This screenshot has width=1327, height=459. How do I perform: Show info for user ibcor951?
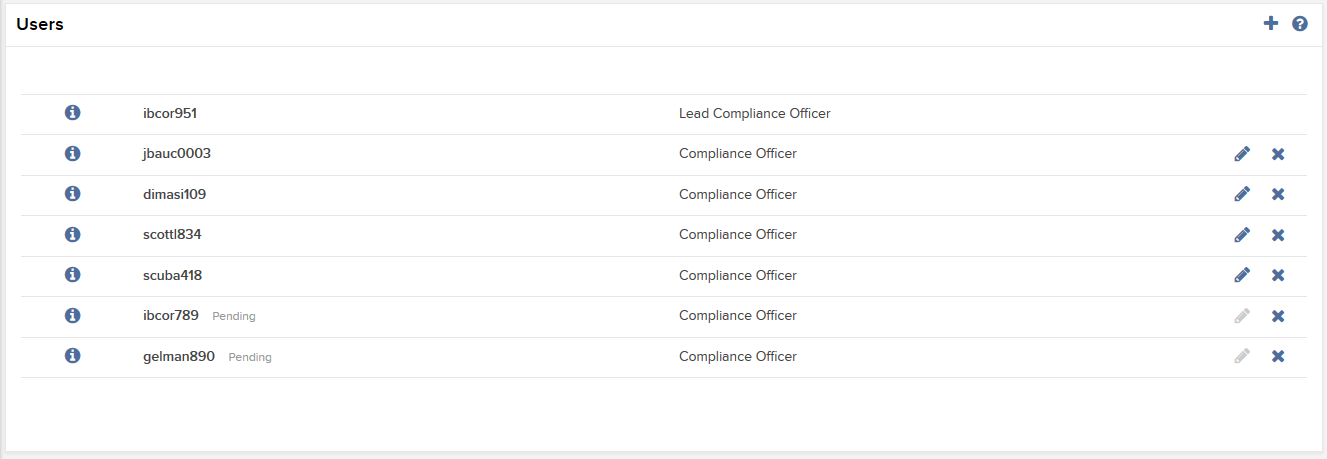[x=72, y=113]
